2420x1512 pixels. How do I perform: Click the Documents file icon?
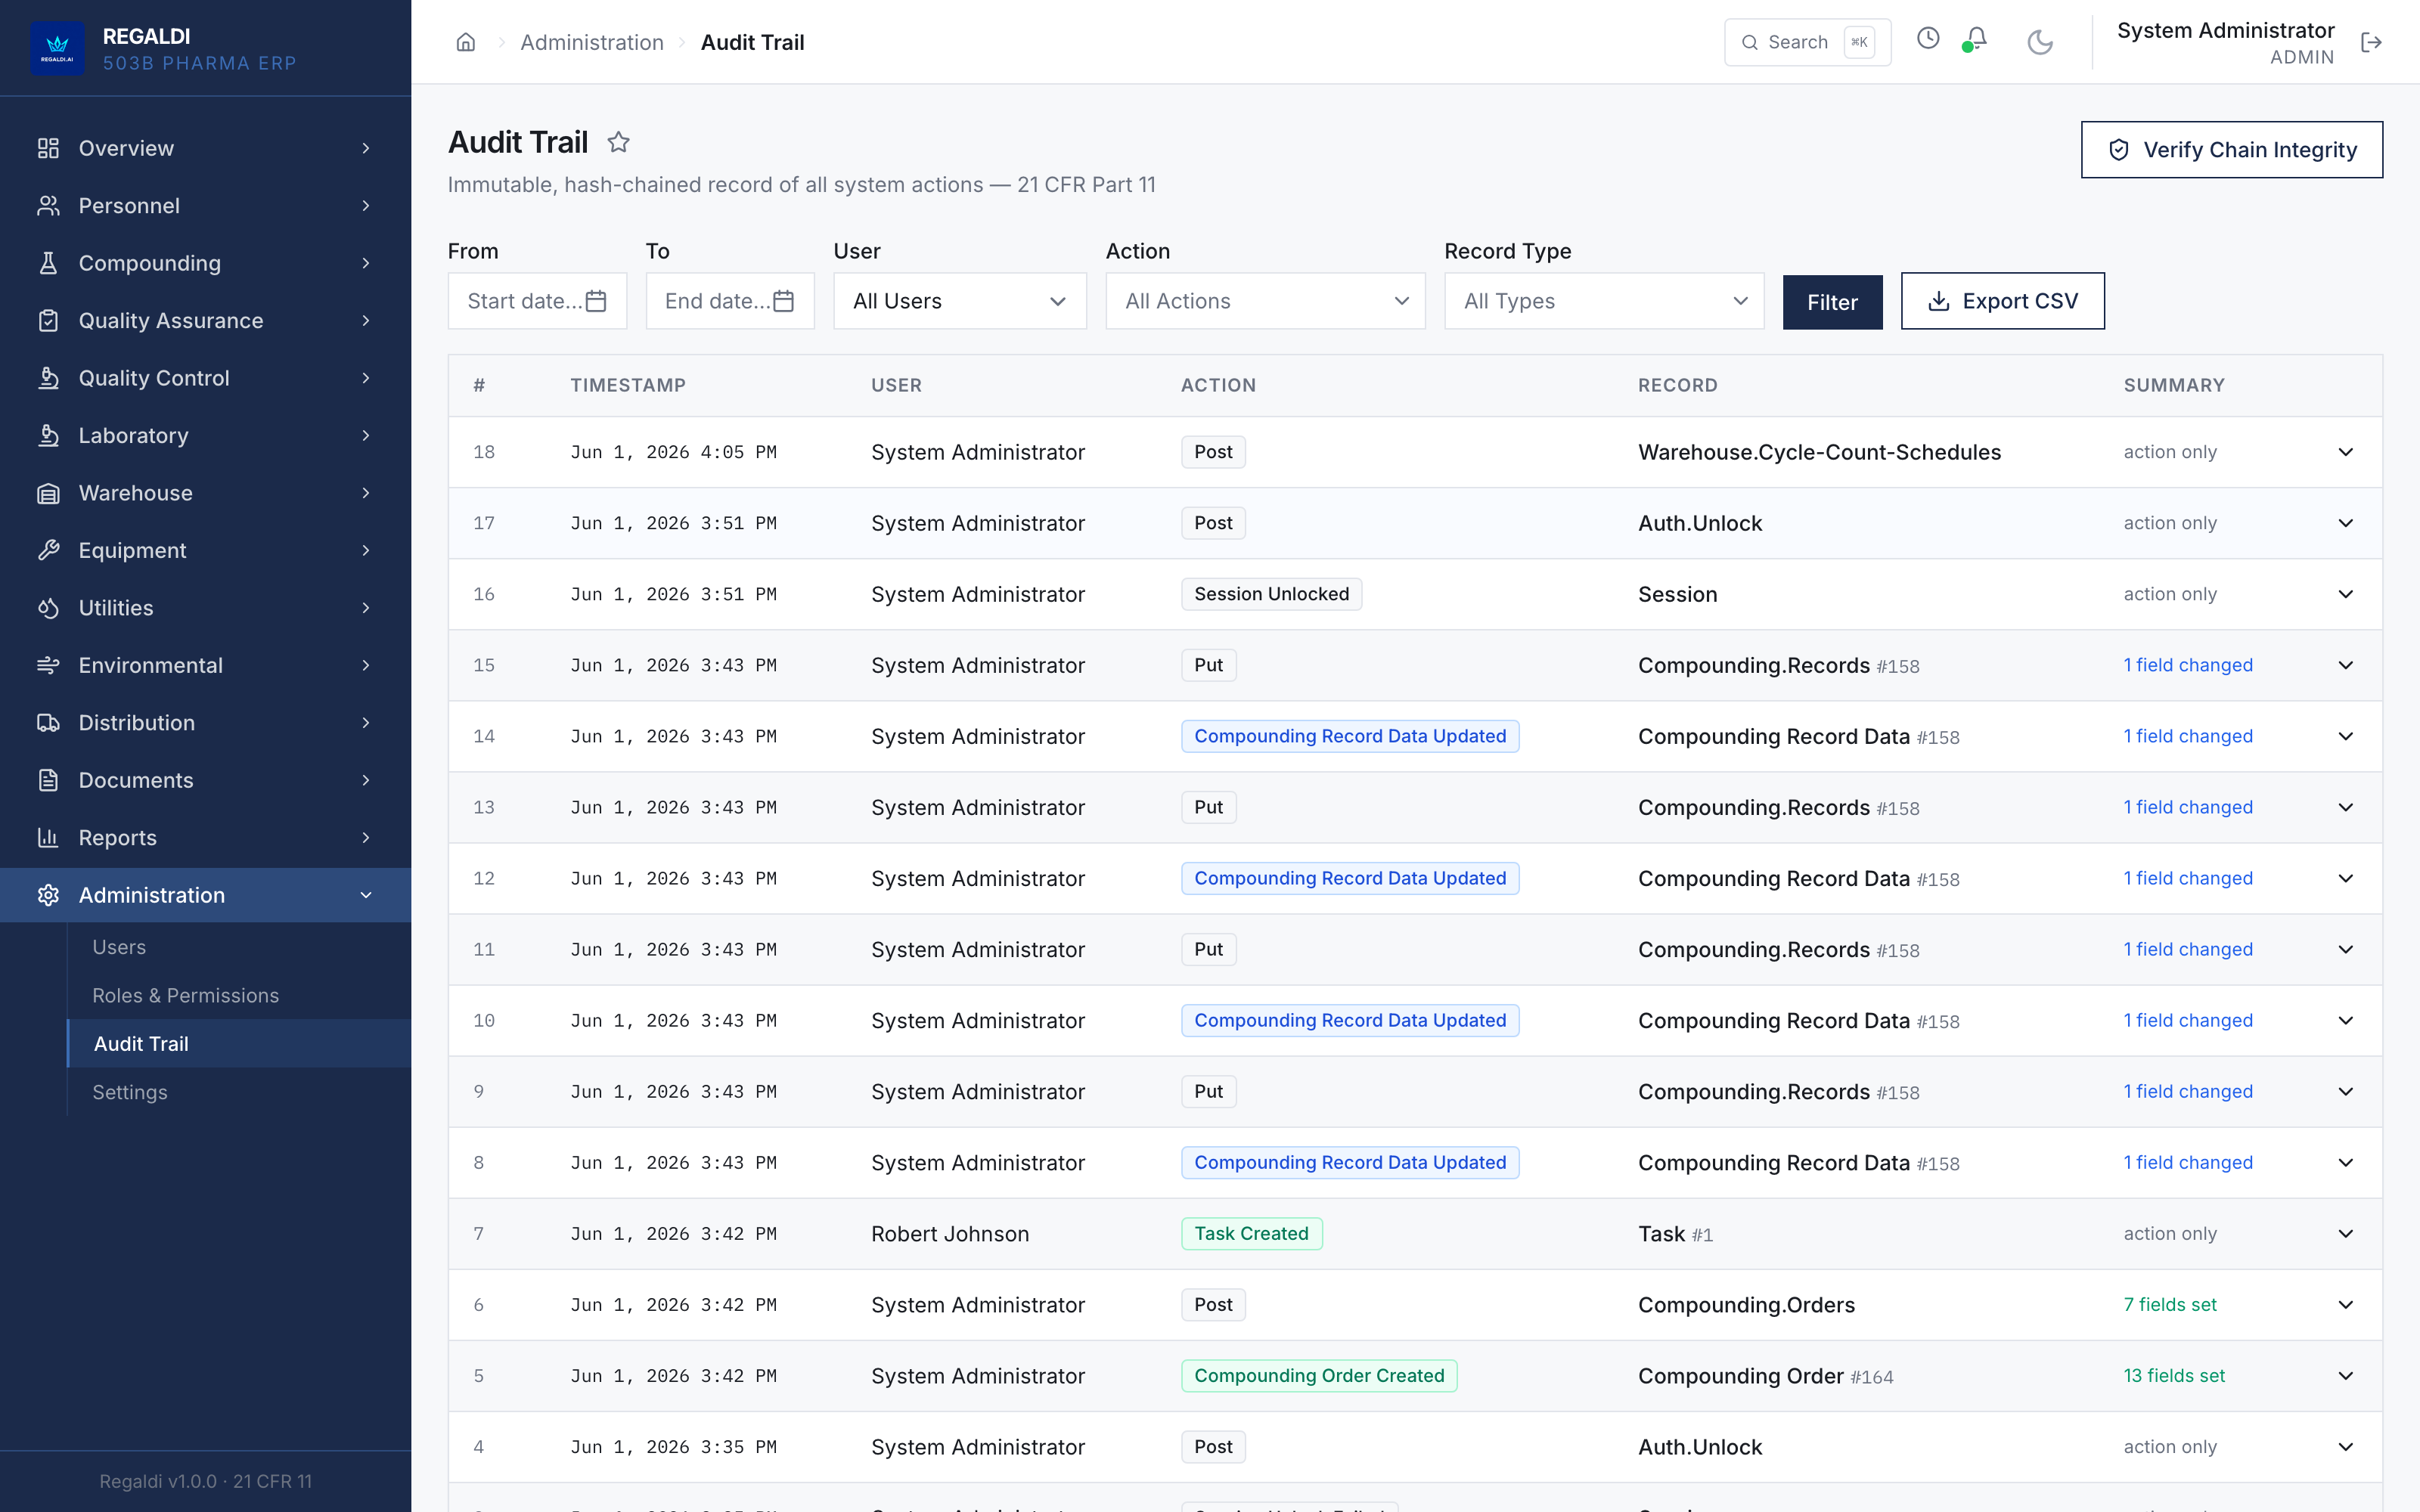point(48,780)
